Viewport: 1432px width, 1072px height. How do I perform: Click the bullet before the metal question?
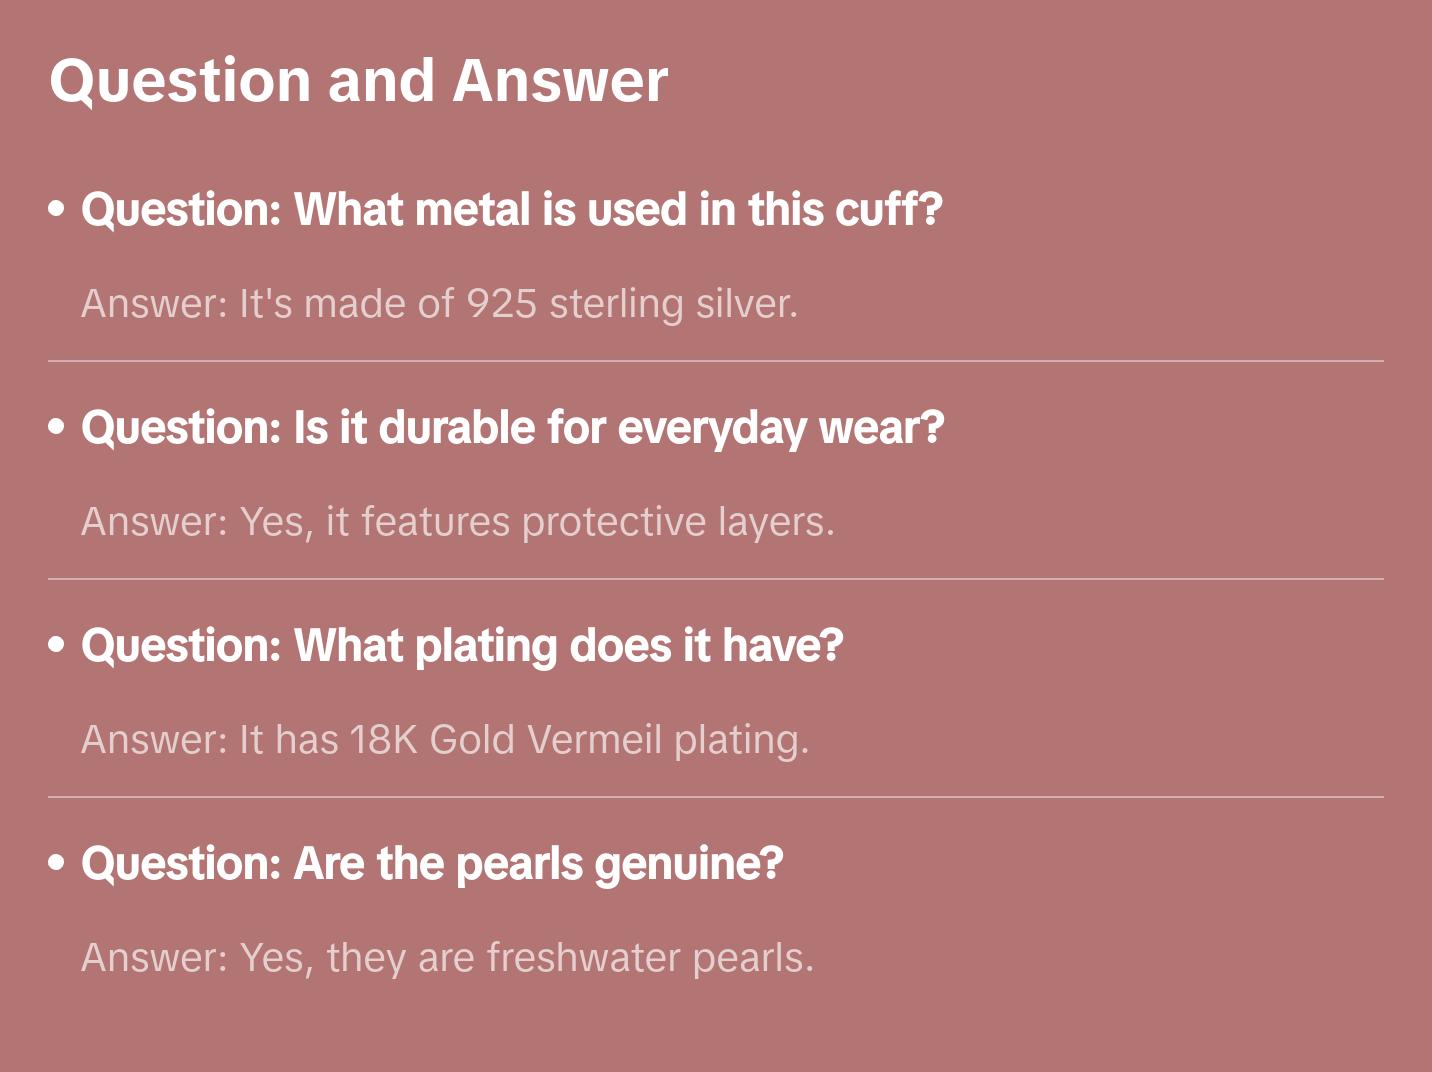[x=57, y=209]
